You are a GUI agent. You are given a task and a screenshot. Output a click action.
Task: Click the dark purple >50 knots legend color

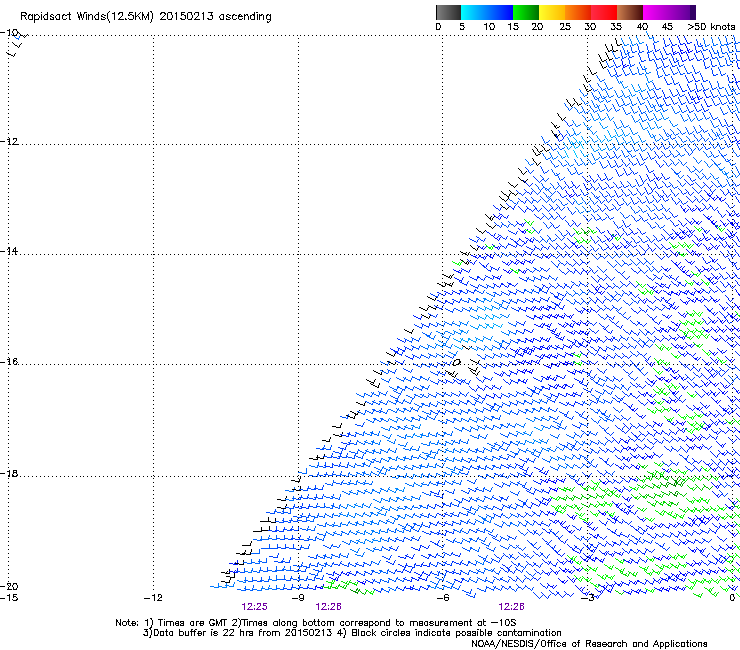[692, 12]
